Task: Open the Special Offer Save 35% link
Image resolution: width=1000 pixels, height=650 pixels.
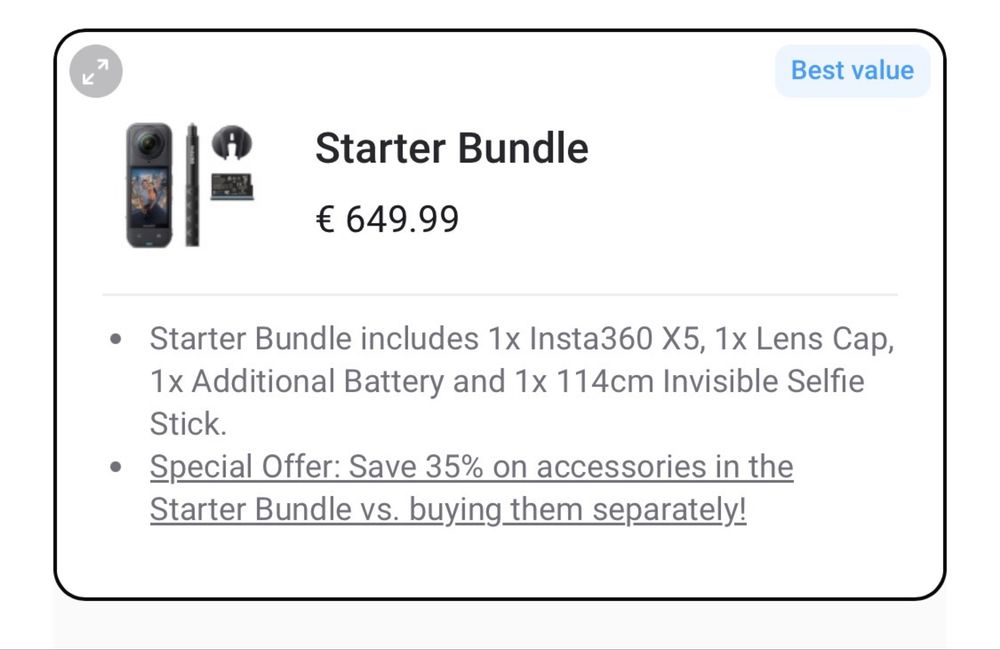Action: [471, 467]
